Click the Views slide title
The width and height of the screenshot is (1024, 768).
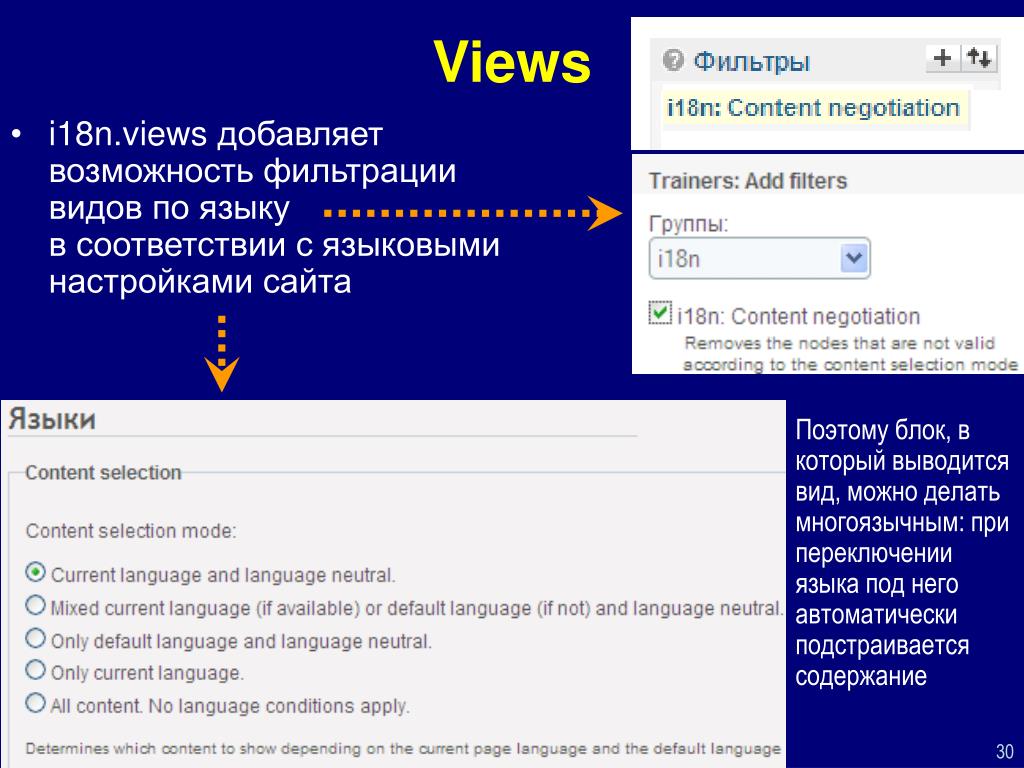[x=512, y=62]
